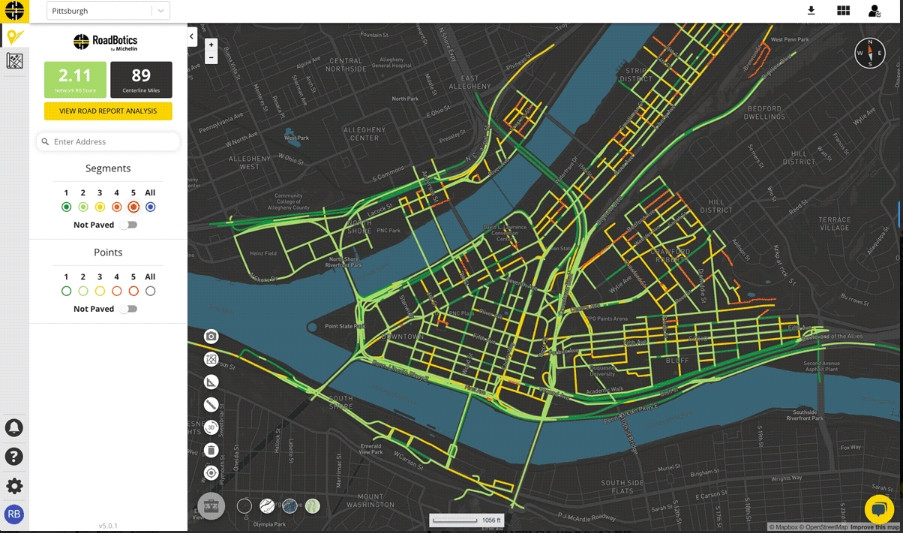Open the Pittsburgh city dropdown
903x533 pixels.
pos(108,11)
